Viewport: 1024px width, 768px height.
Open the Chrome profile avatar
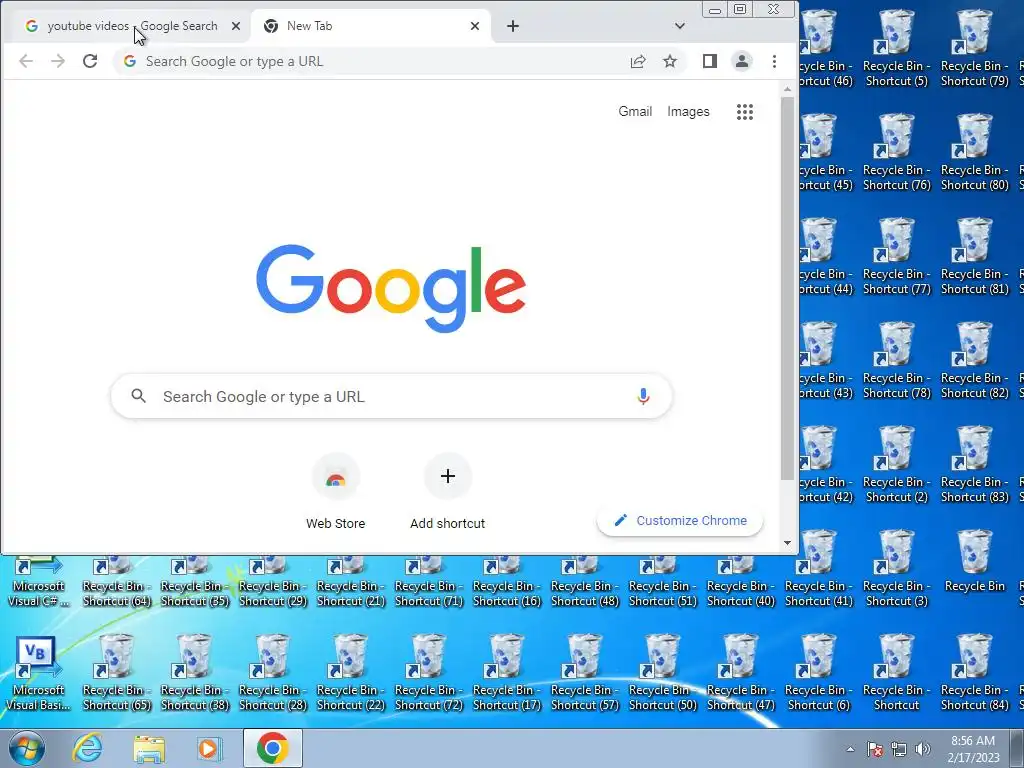(x=742, y=61)
